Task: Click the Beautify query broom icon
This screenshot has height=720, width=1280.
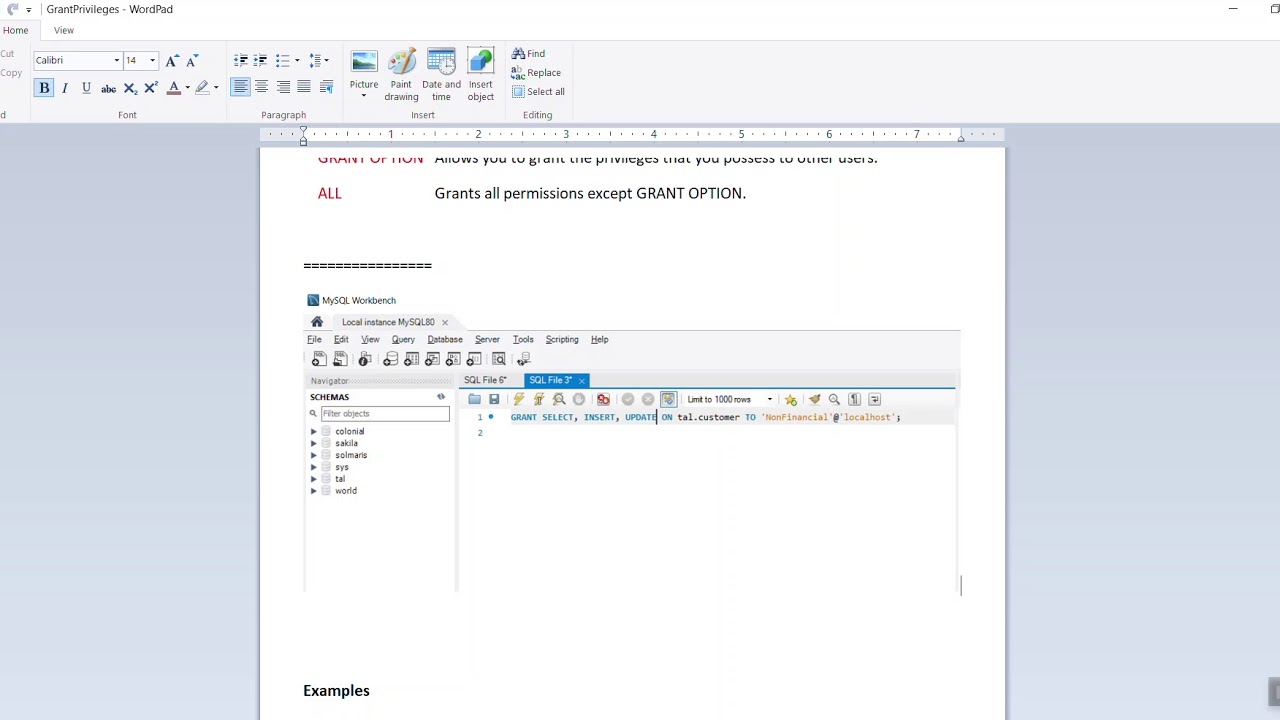Action: 814,399
